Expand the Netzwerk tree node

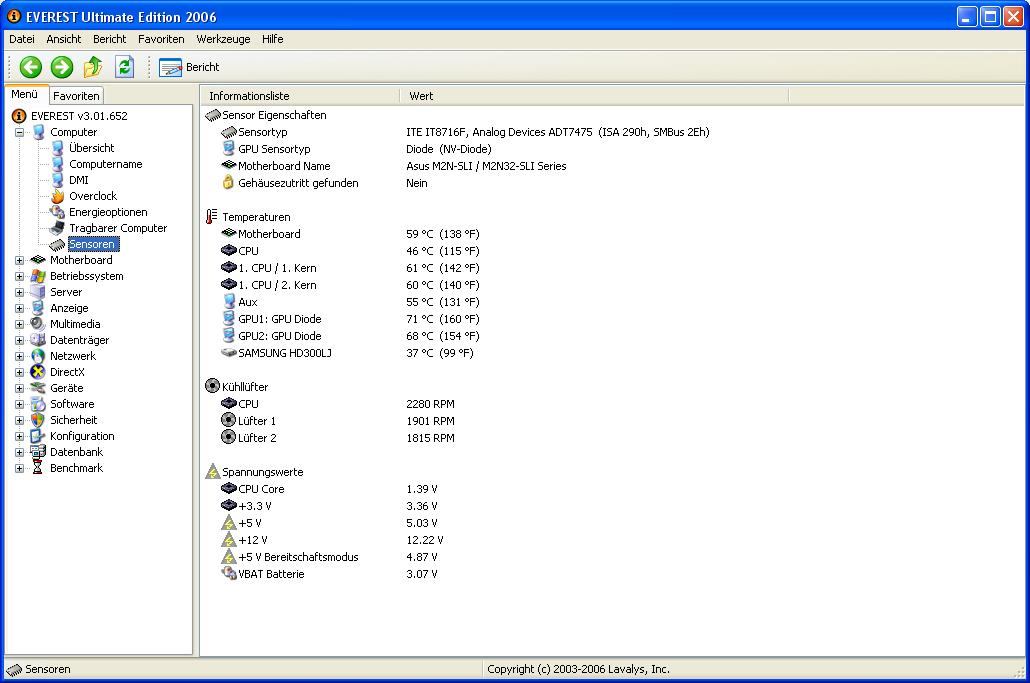[20, 356]
